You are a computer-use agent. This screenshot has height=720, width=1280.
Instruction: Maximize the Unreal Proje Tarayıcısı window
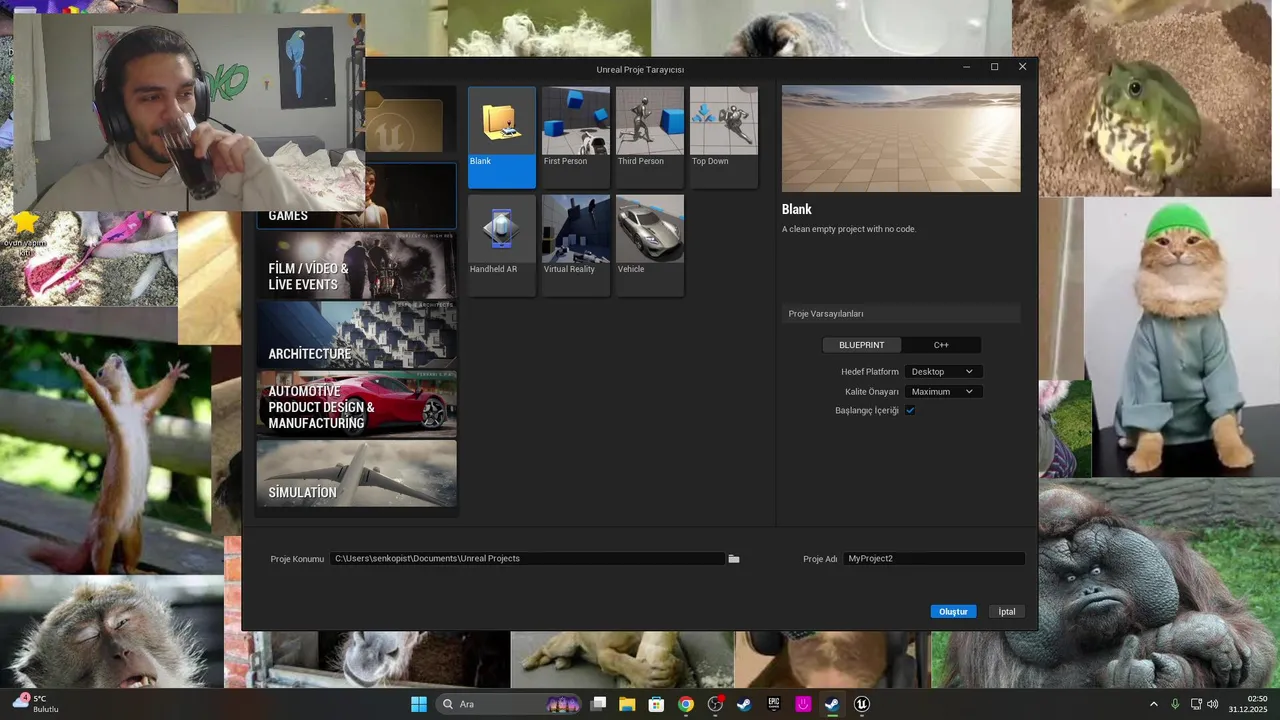pyautogui.click(x=994, y=67)
